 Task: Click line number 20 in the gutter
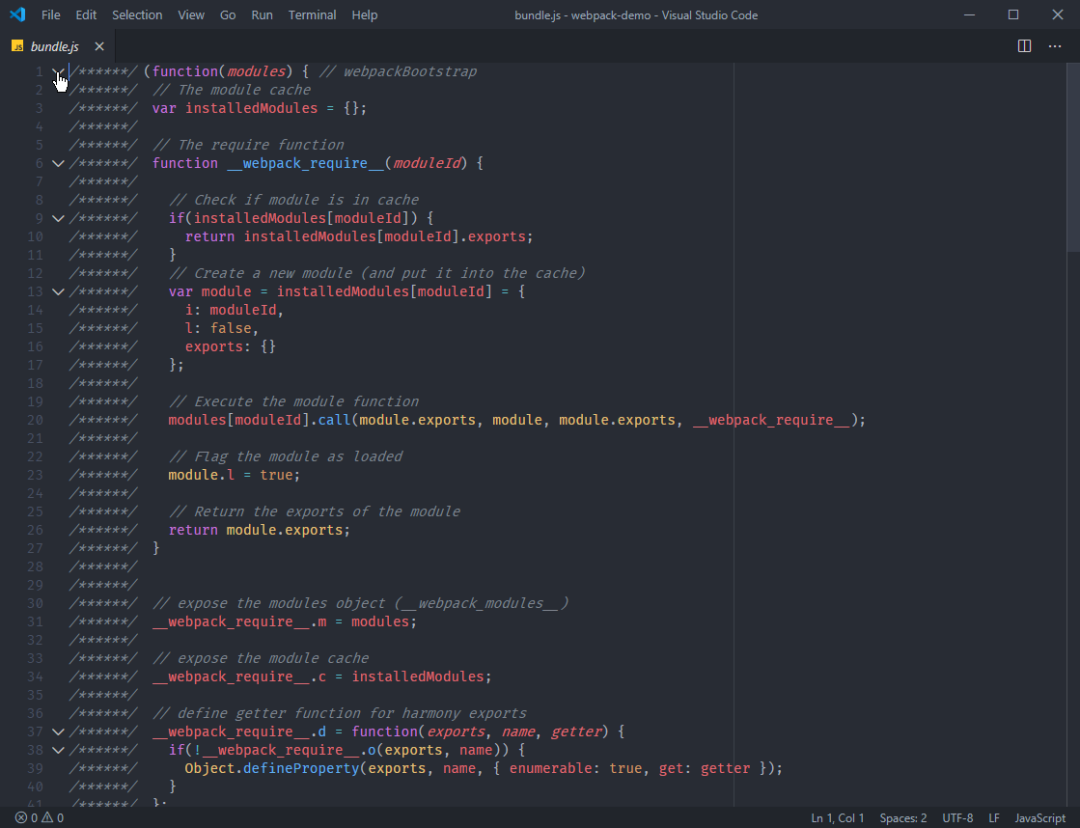point(35,419)
